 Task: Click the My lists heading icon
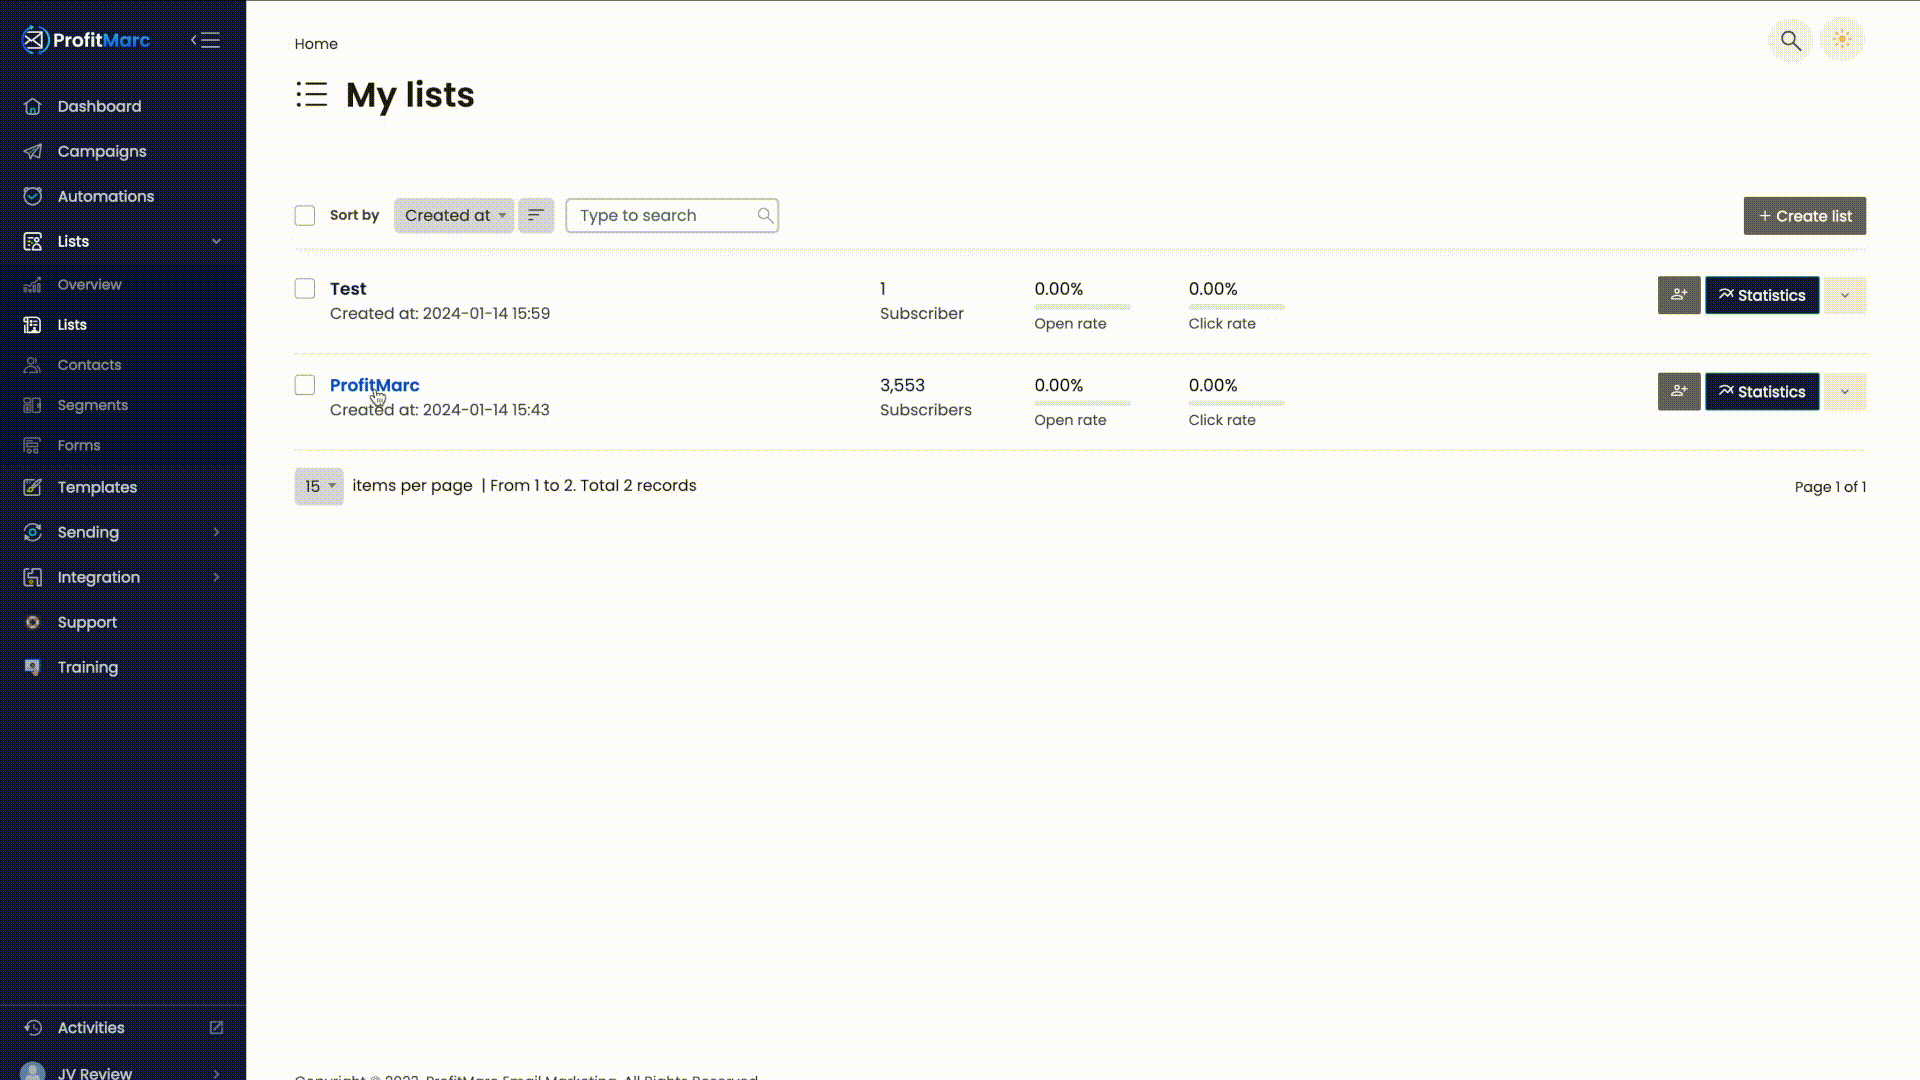[312, 95]
